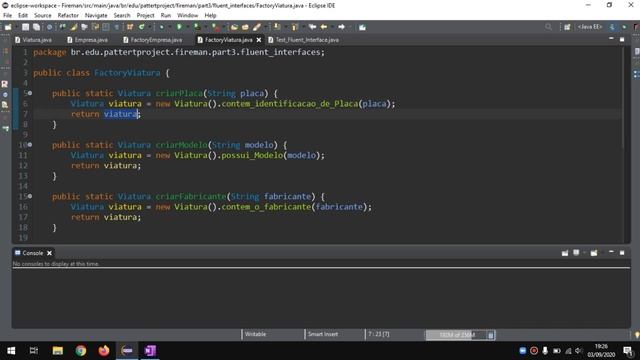640x360 pixels.
Task: Open the External Tools dropdown arrow
Action: (224, 27)
